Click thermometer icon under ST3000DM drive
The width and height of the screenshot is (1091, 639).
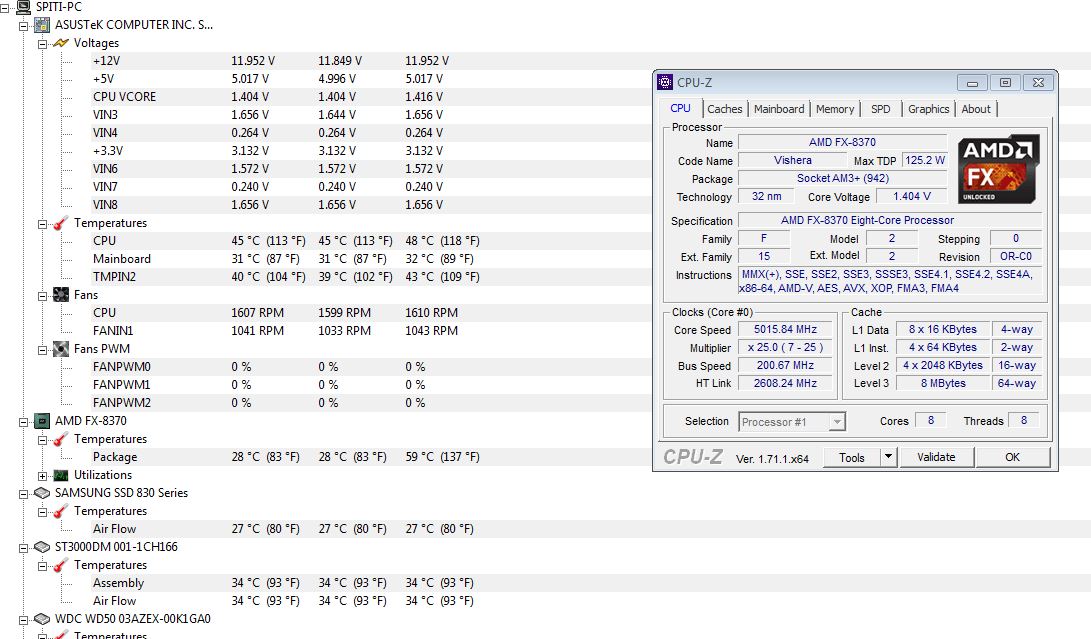click(x=61, y=565)
